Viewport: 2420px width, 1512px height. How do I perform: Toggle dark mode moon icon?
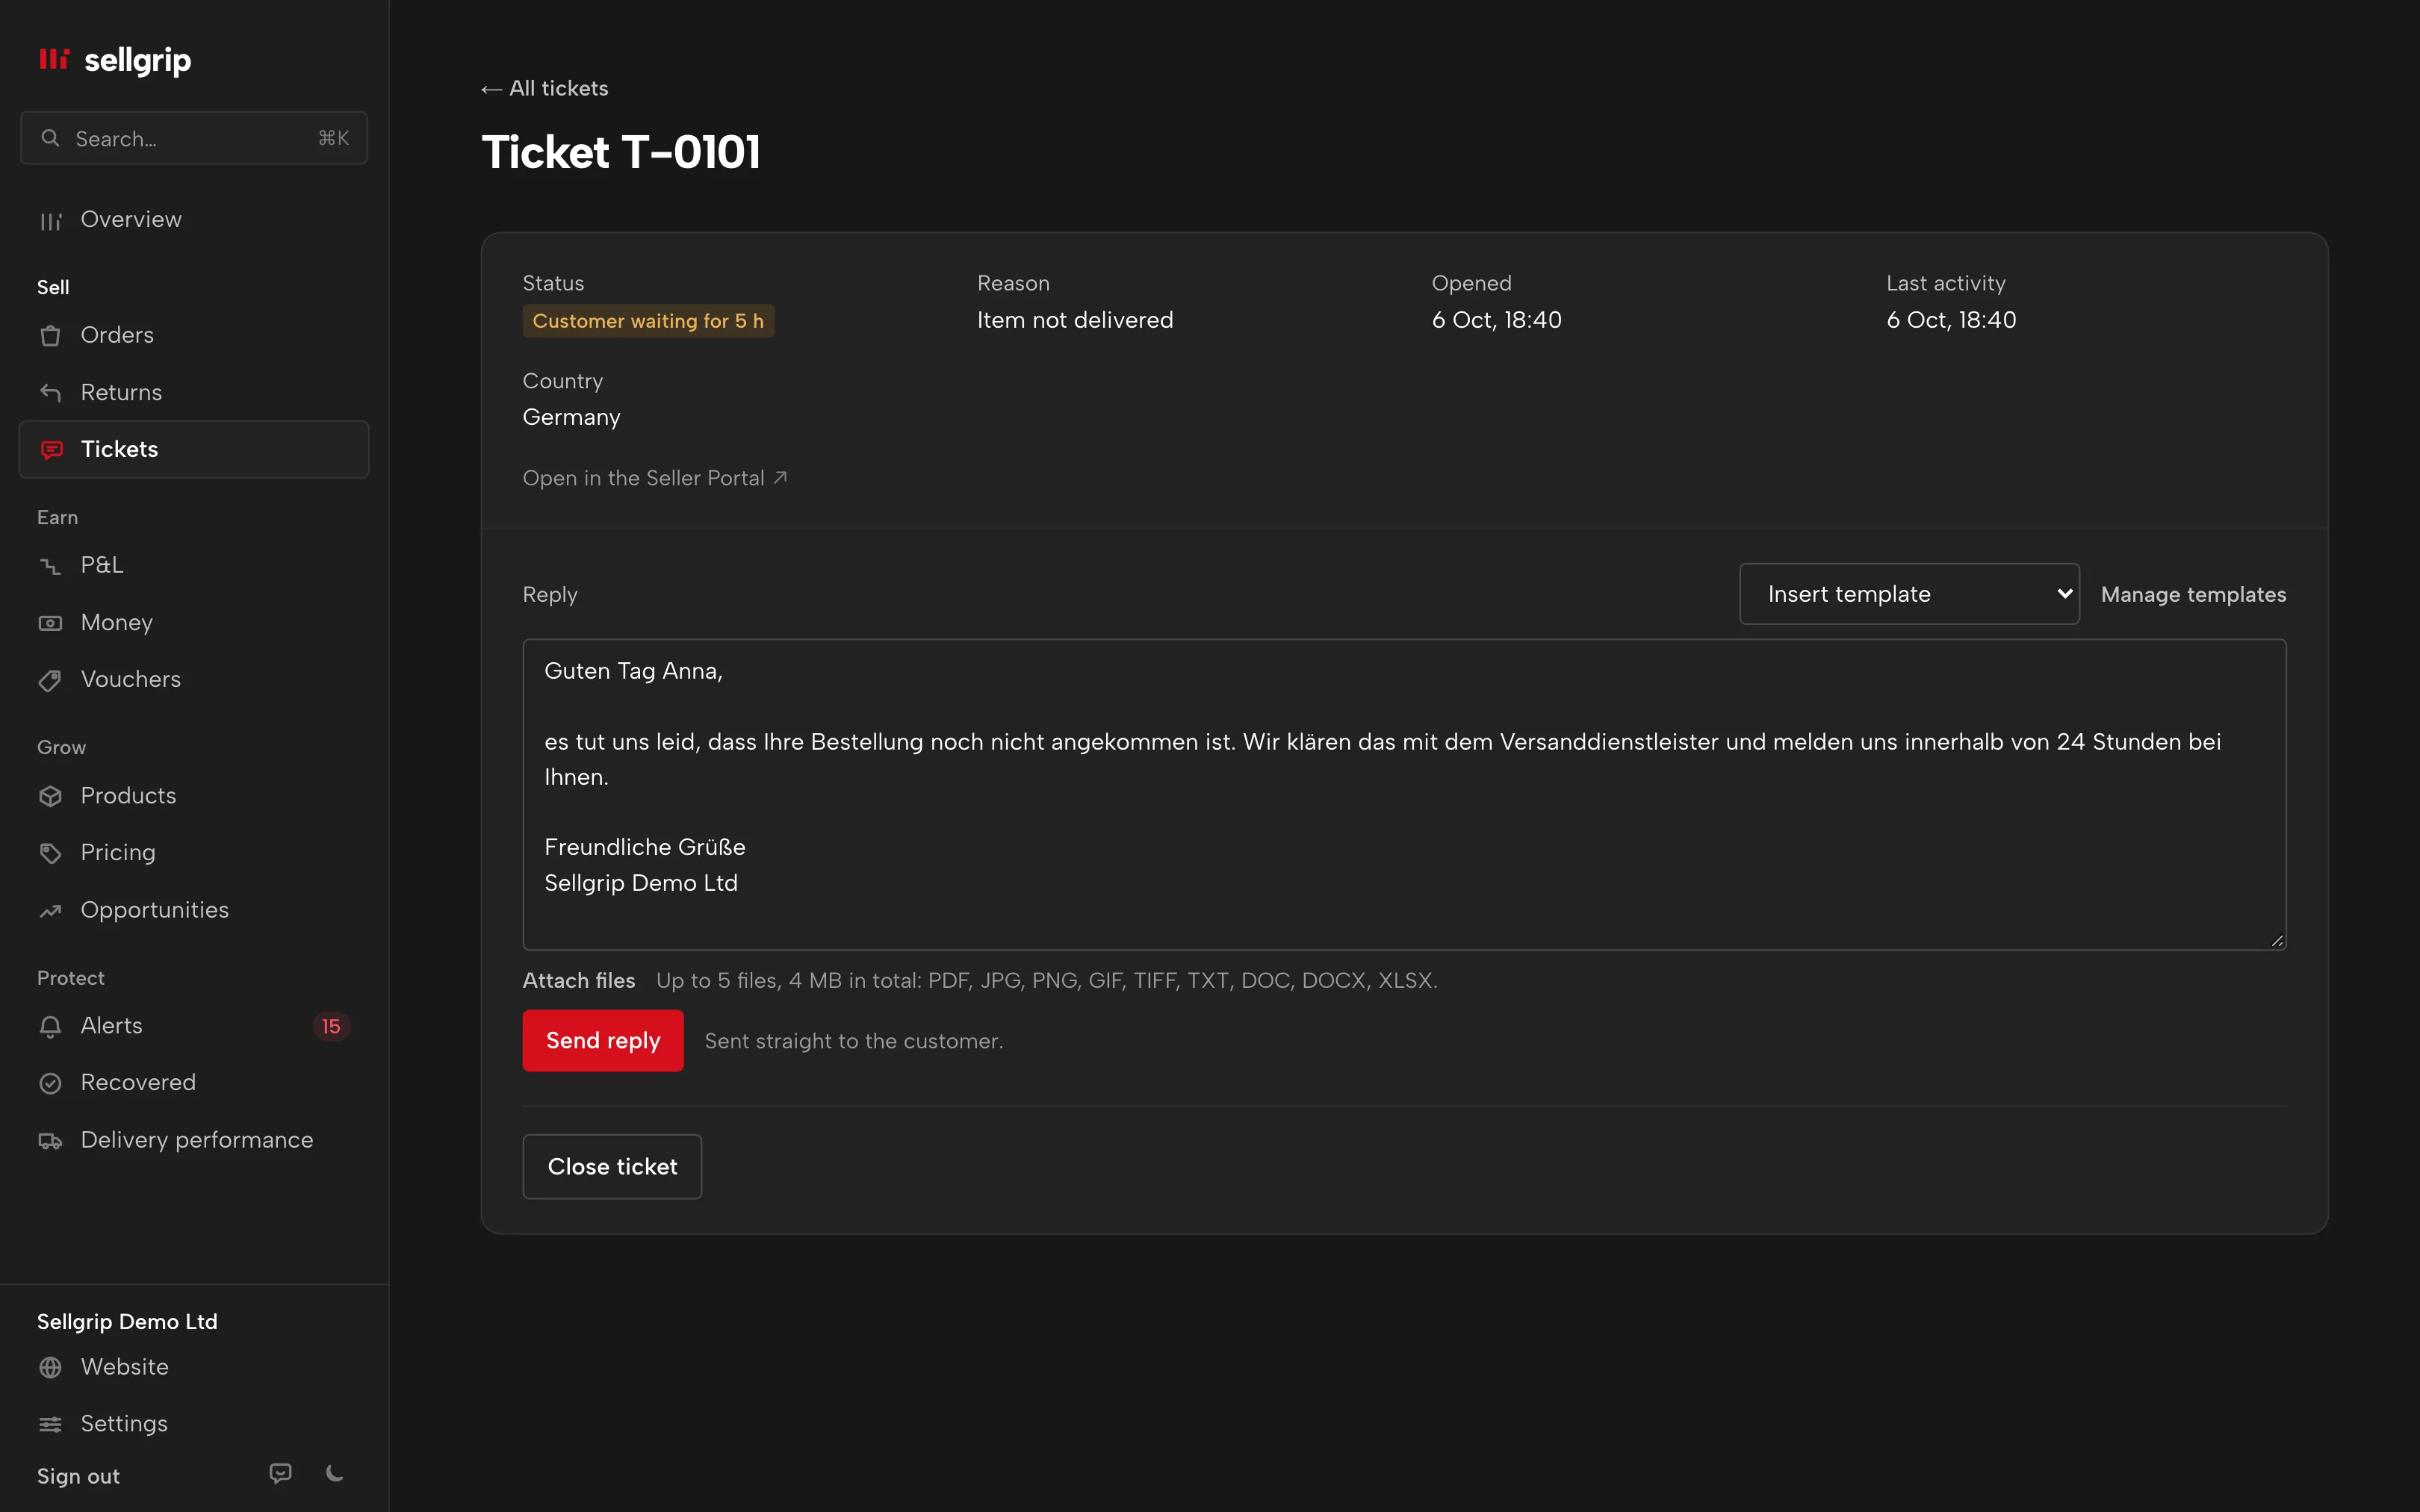(335, 1473)
